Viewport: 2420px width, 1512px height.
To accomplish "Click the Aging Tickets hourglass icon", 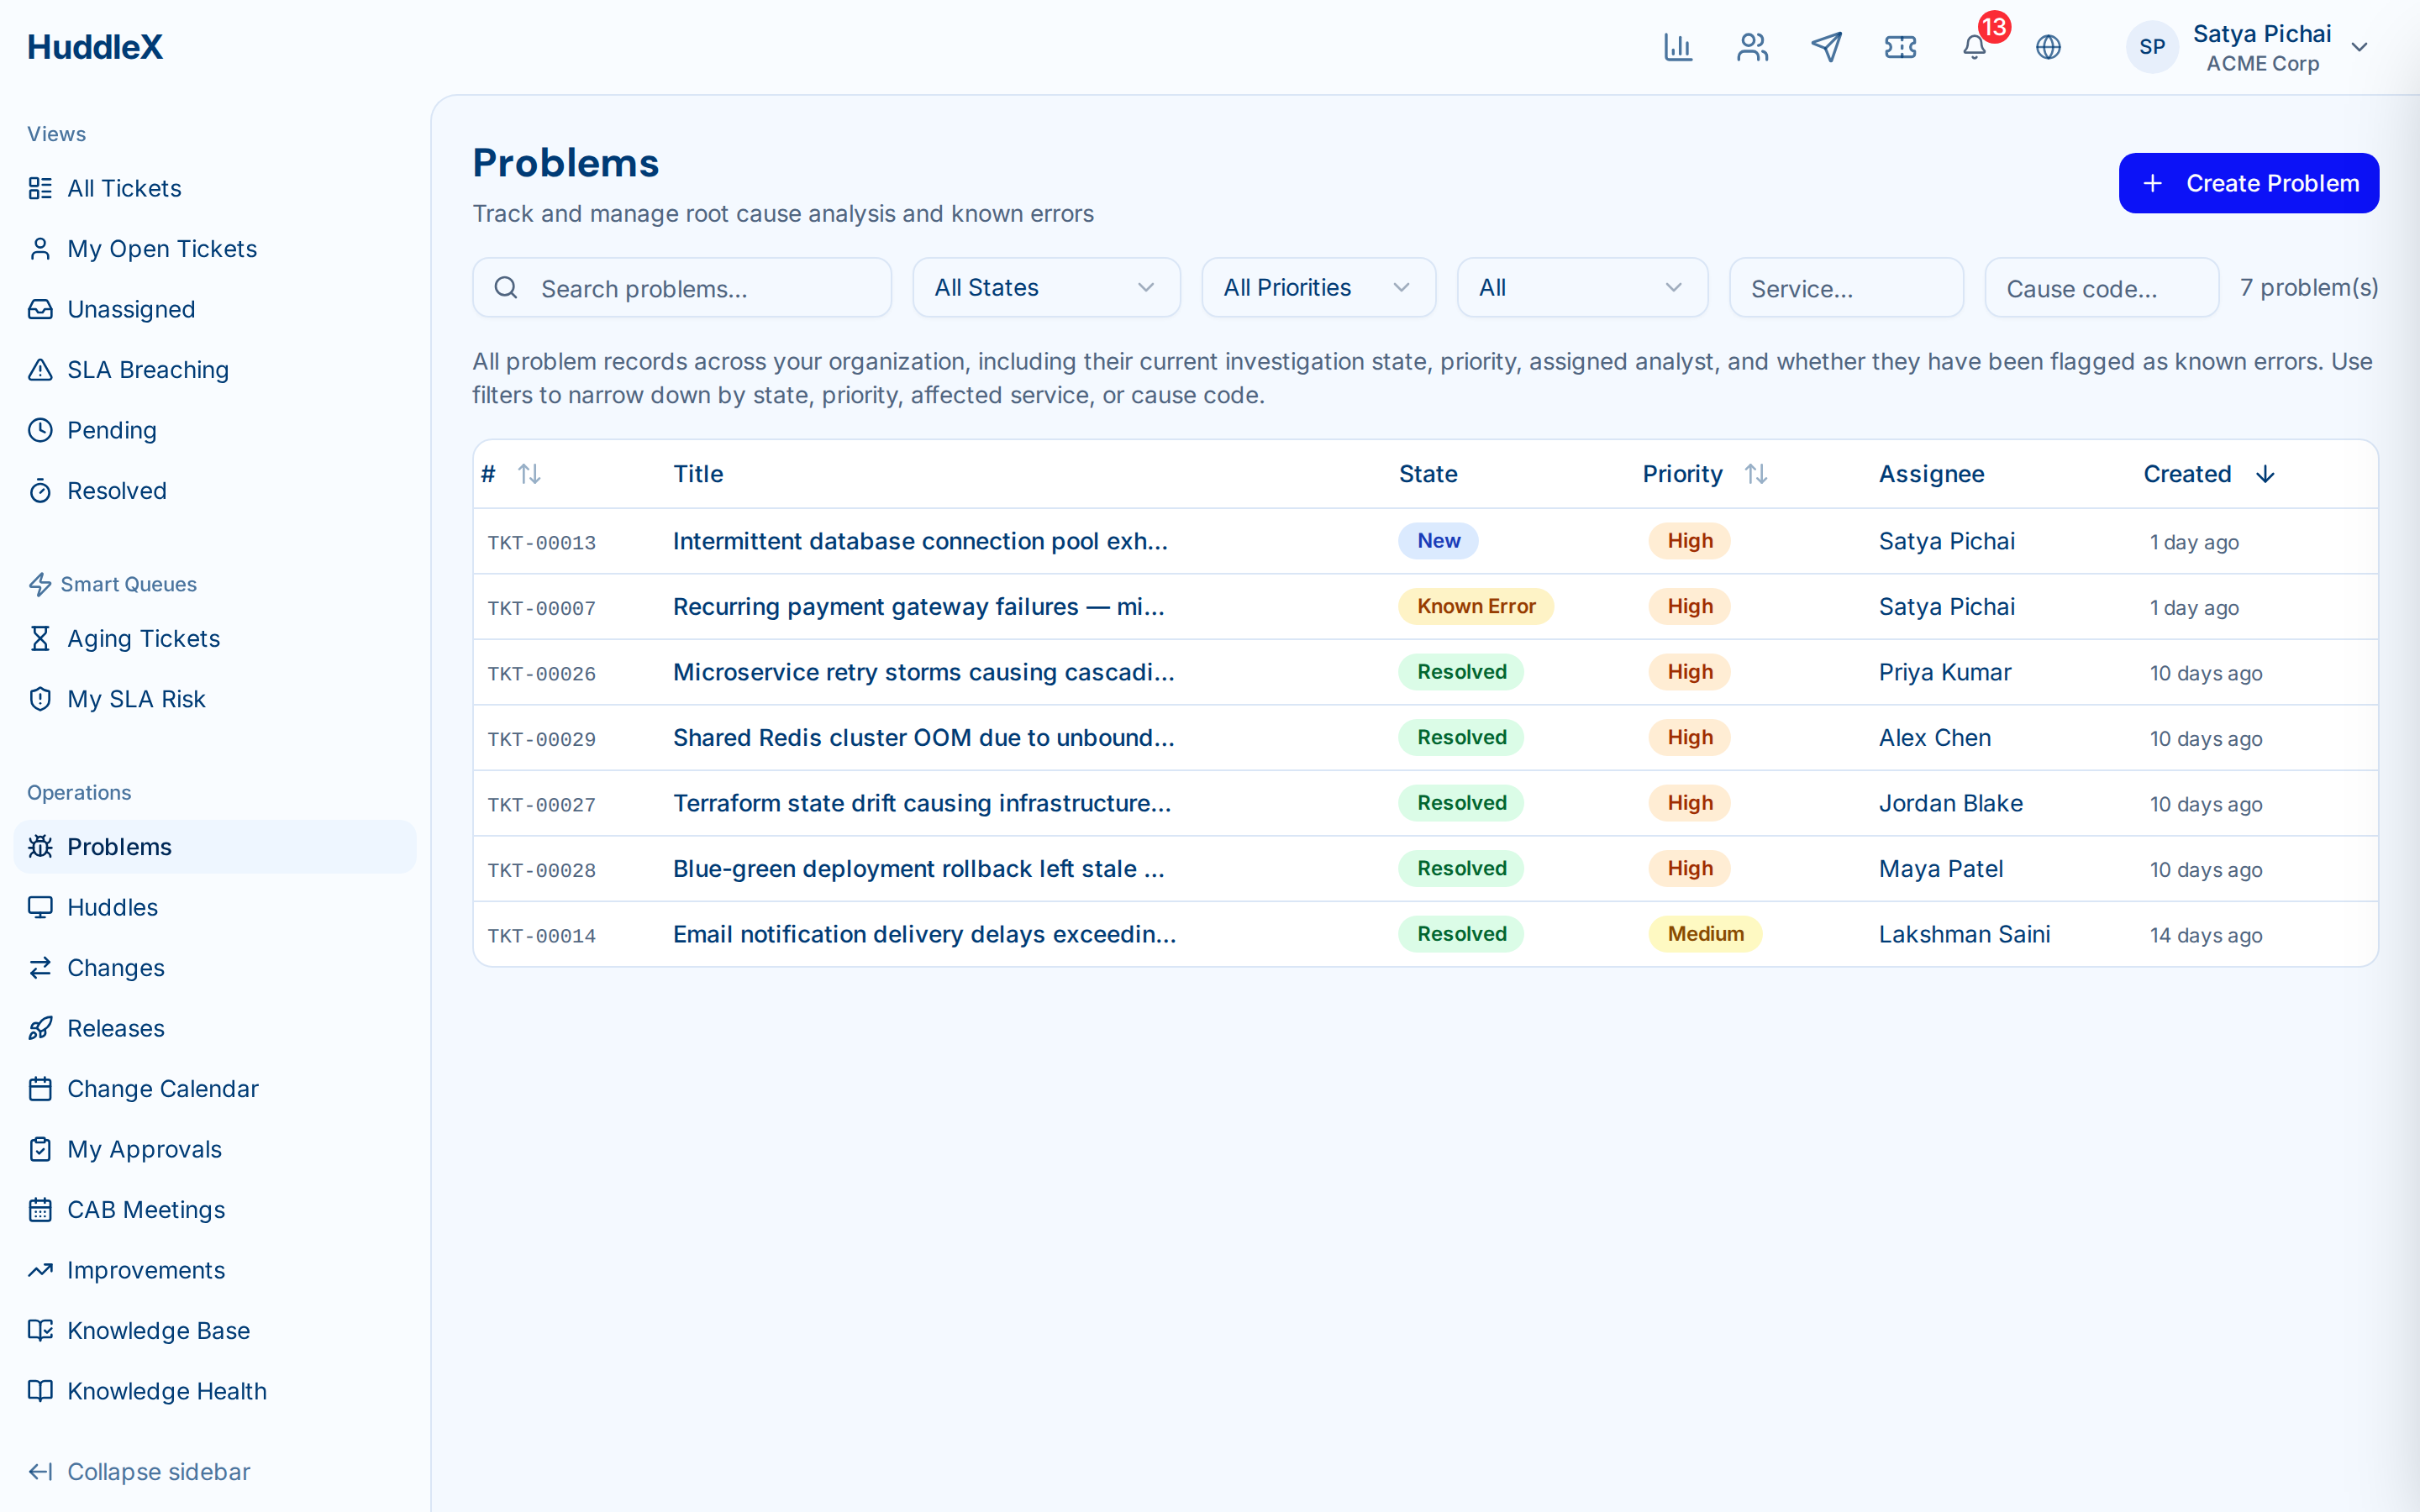I will point(40,638).
